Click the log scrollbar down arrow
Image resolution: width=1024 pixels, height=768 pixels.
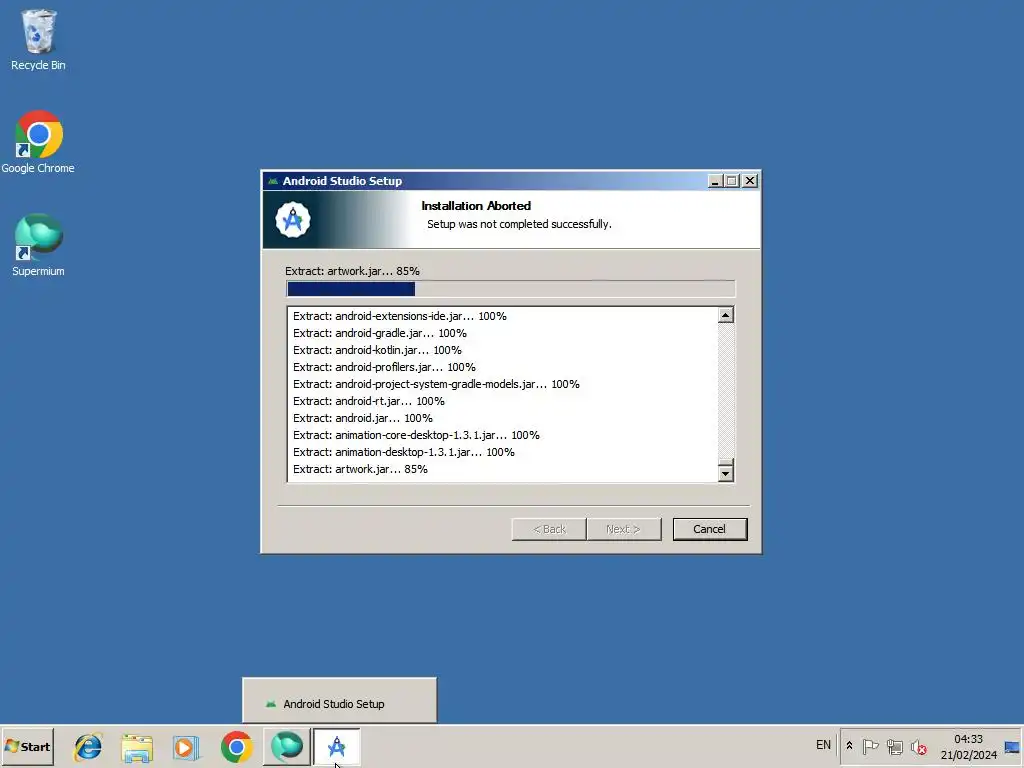pos(726,473)
